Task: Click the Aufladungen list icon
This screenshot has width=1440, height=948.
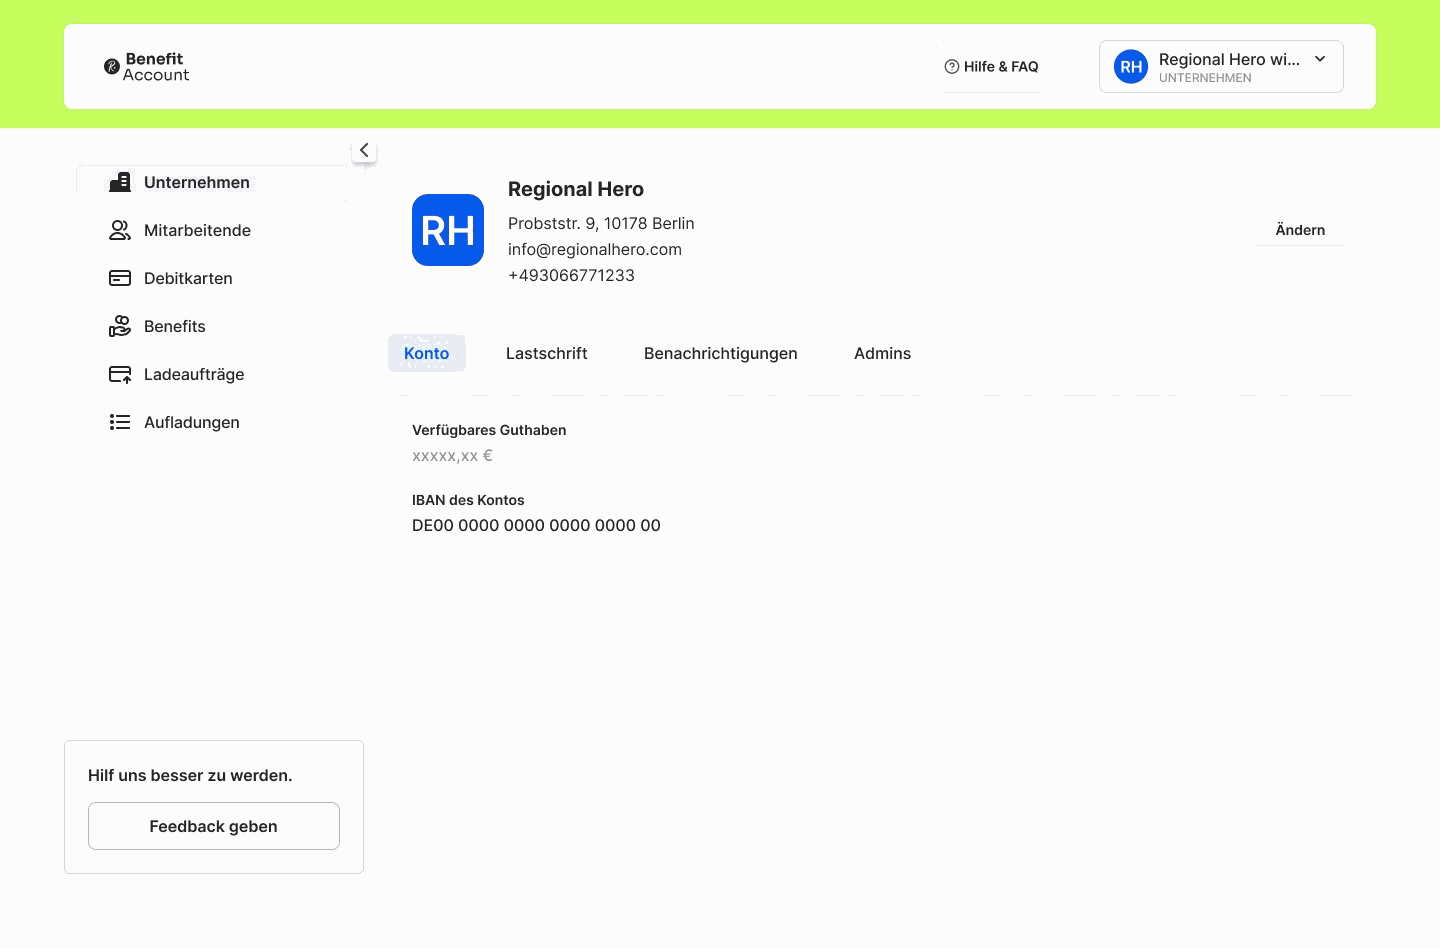Action: tap(120, 422)
